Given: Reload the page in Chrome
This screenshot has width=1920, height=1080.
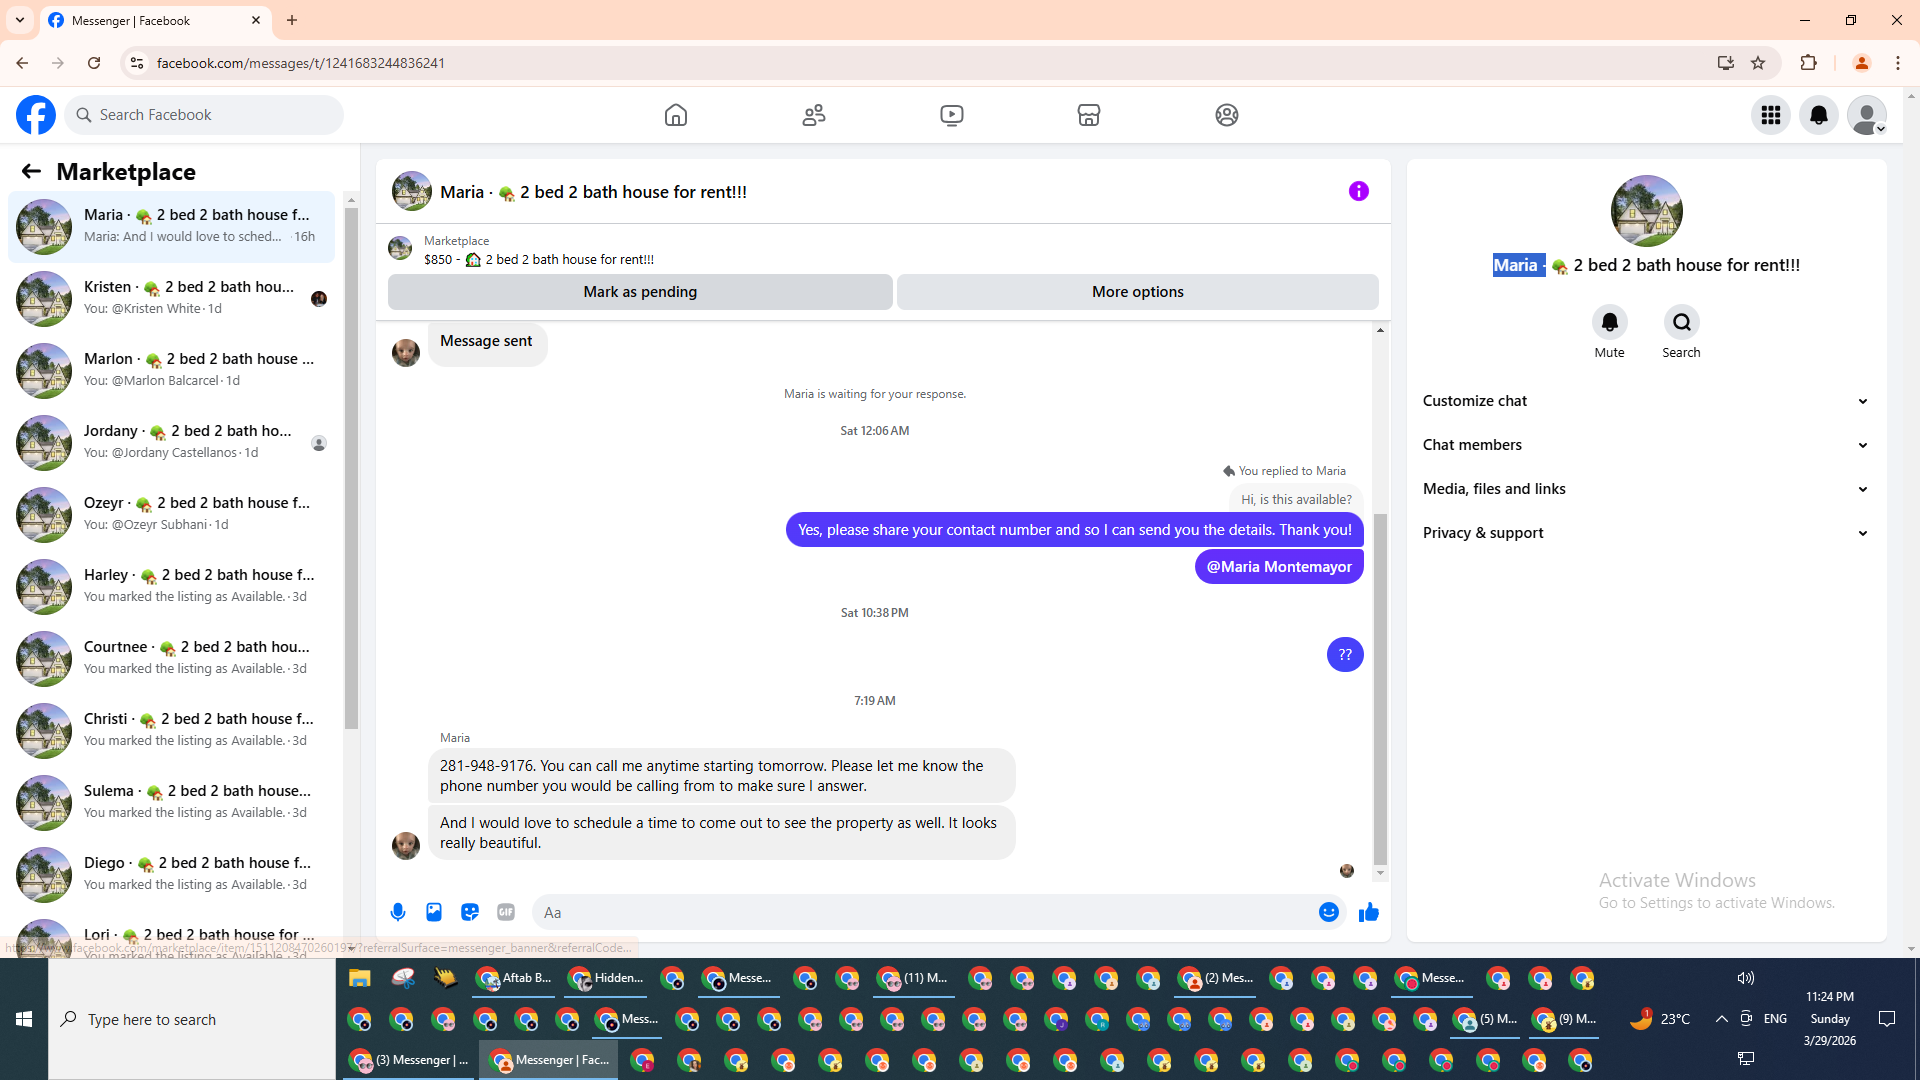Looking at the screenshot, I should point(94,63).
